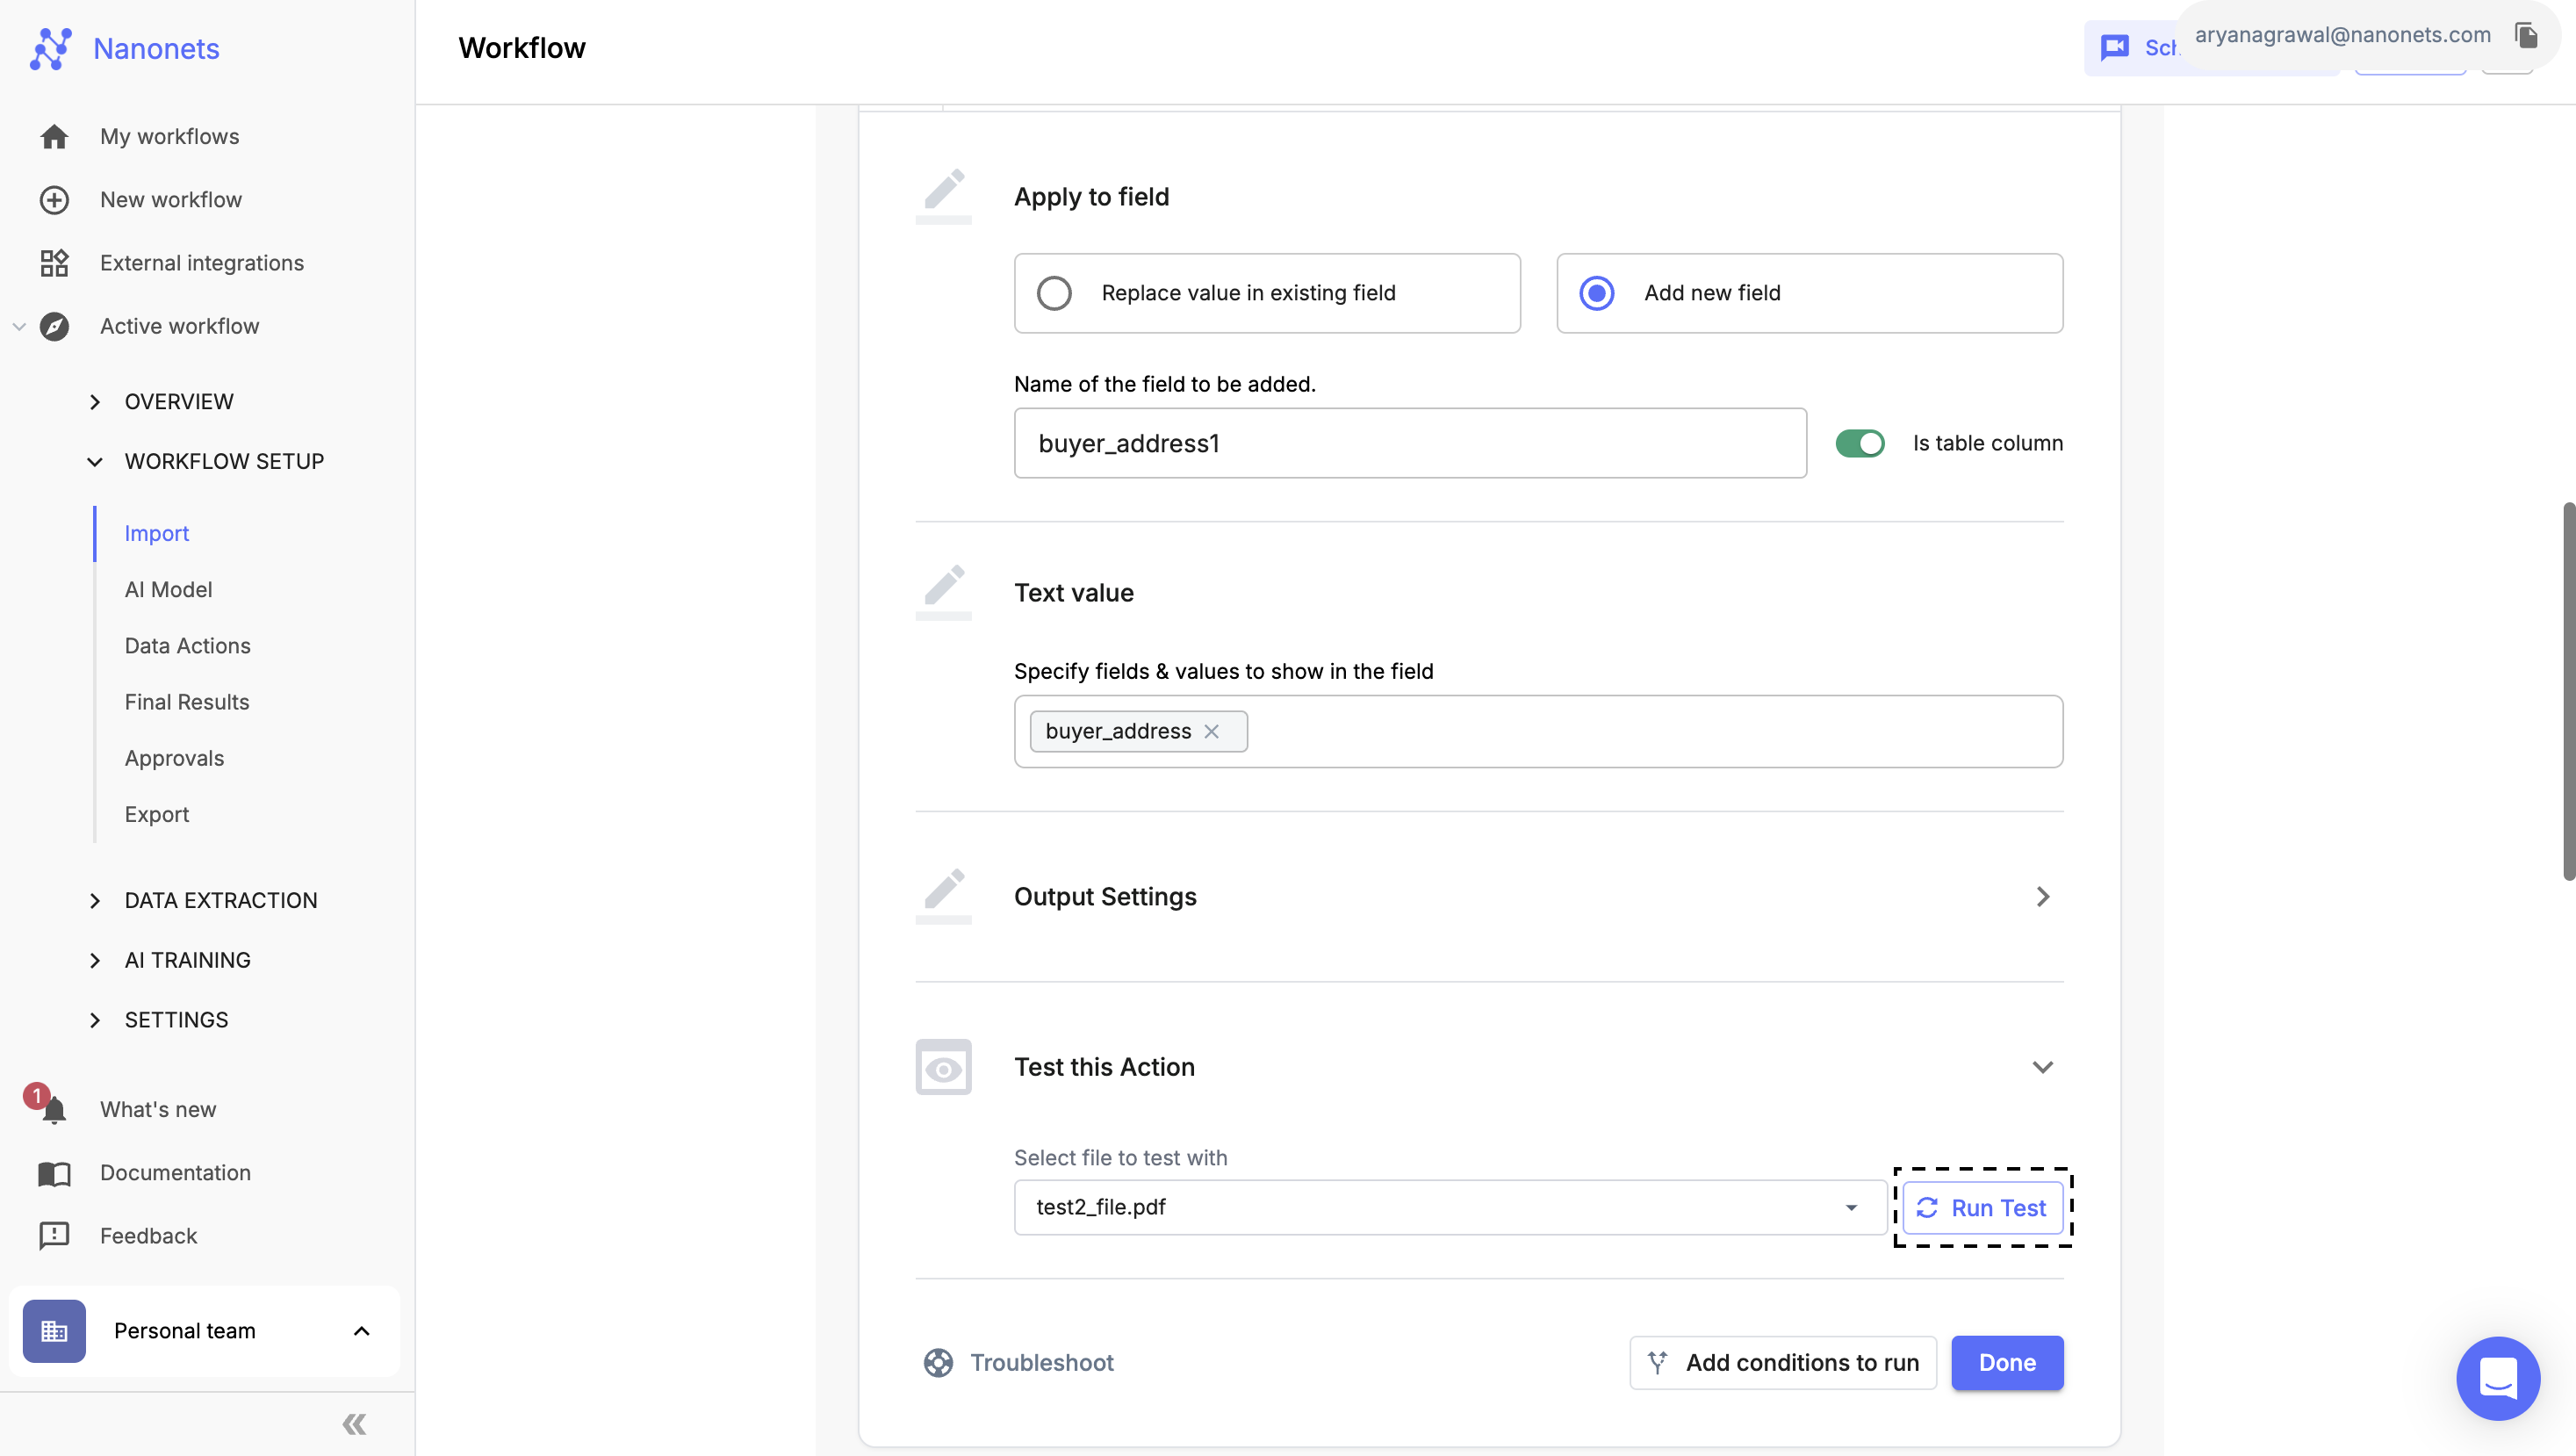
Task: Click the page vertical scrollbar
Action: point(2567,690)
